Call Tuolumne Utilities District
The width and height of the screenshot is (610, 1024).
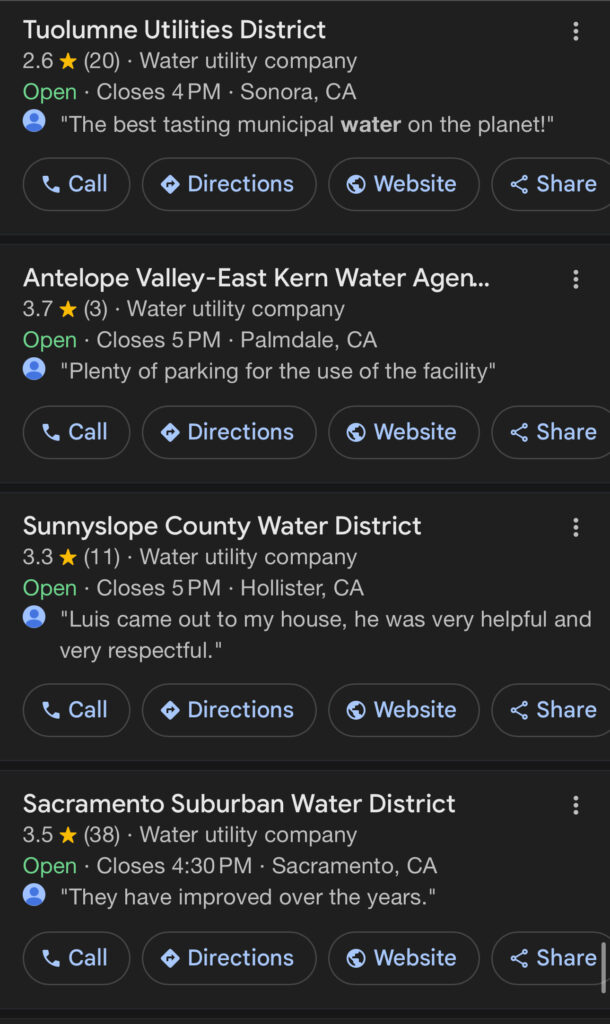(76, 184)
